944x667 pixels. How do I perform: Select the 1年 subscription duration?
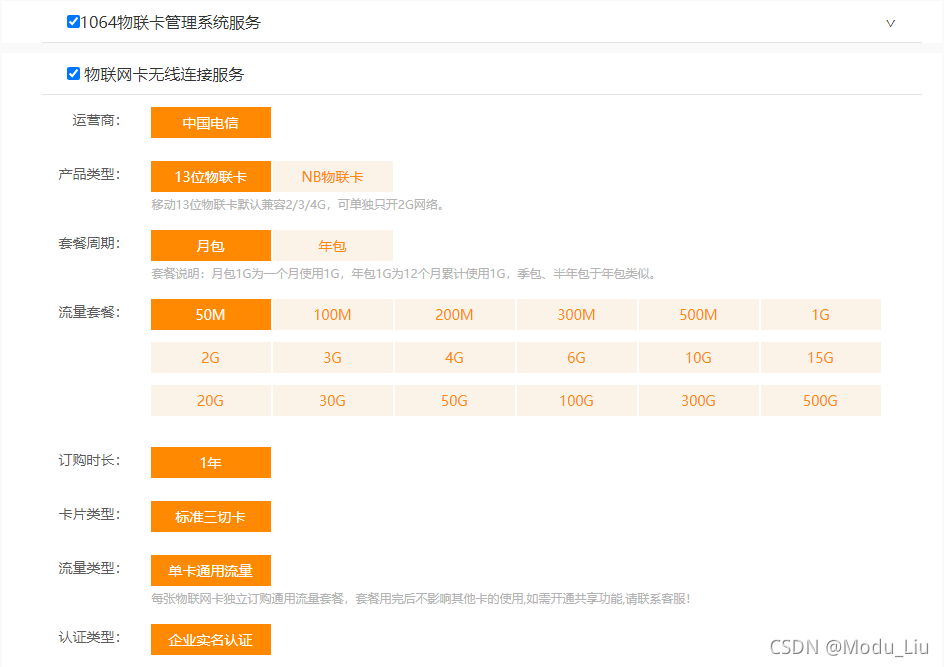click(x=211, y=462)
